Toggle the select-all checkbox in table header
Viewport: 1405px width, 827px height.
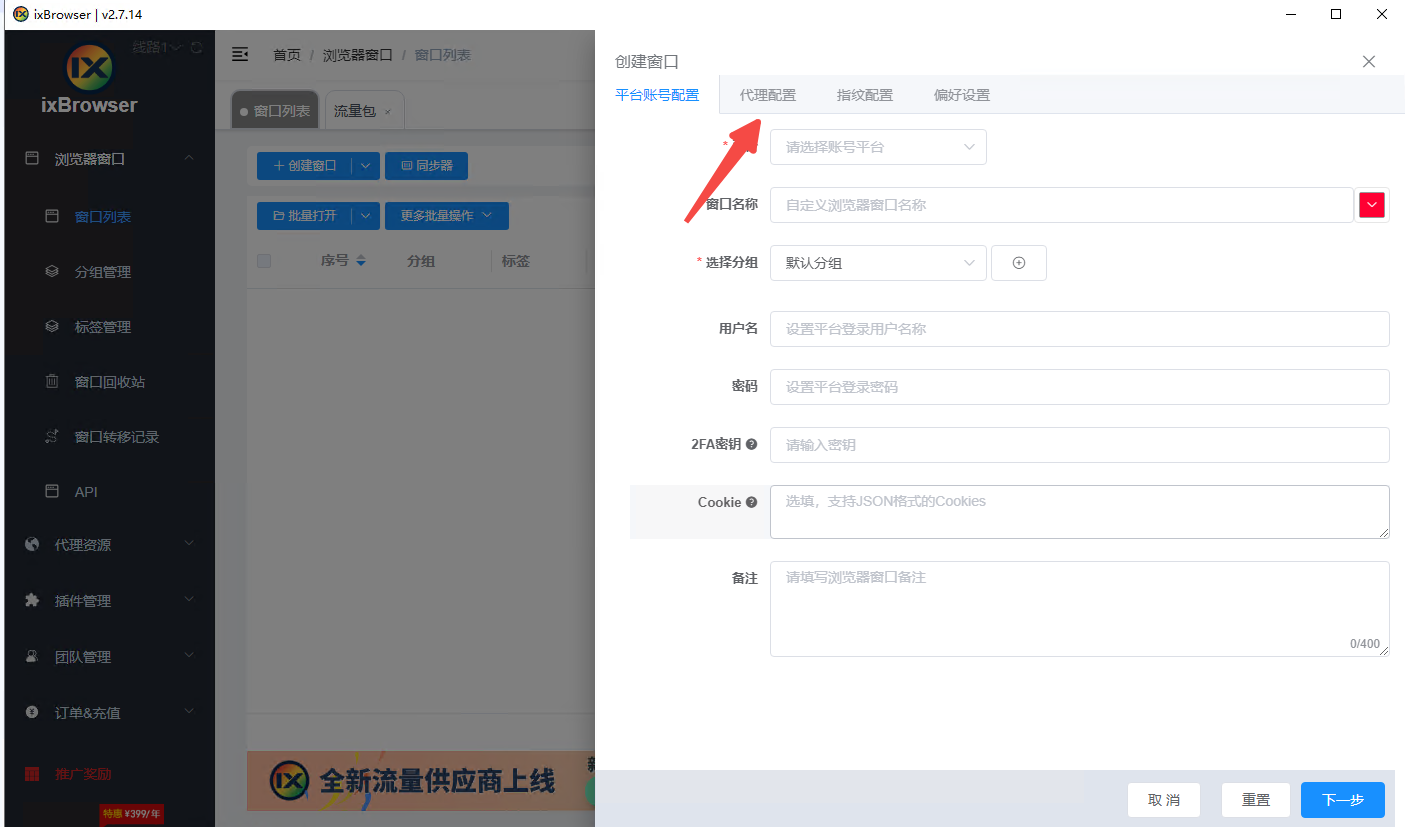(264, 261)
